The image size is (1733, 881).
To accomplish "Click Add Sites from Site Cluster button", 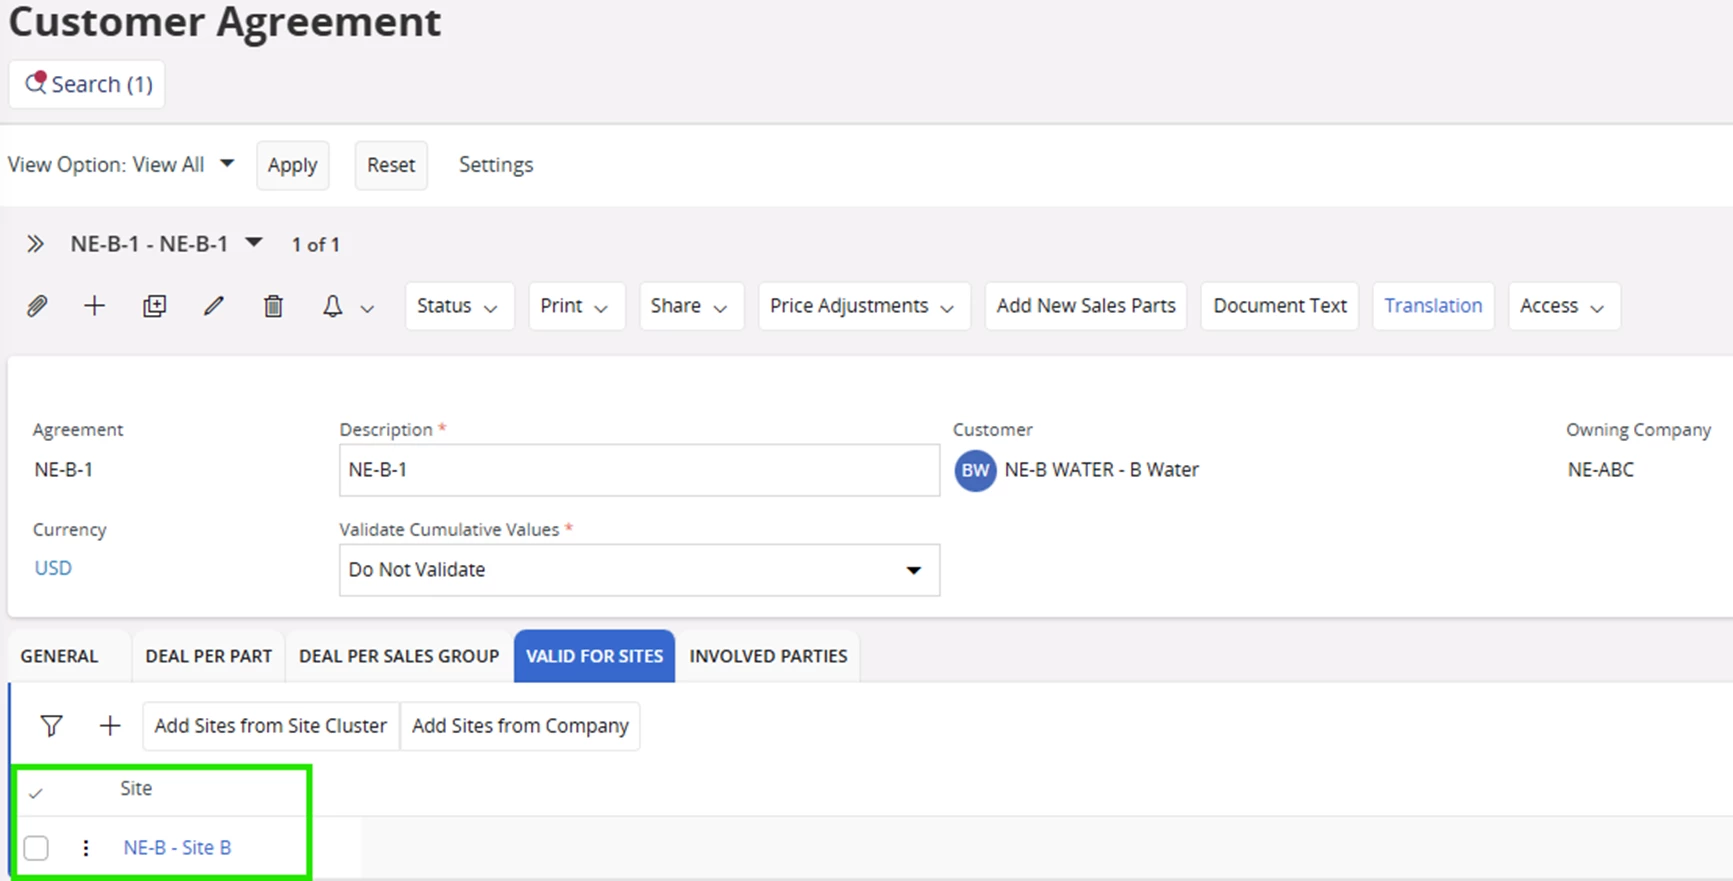I will 270,726.
